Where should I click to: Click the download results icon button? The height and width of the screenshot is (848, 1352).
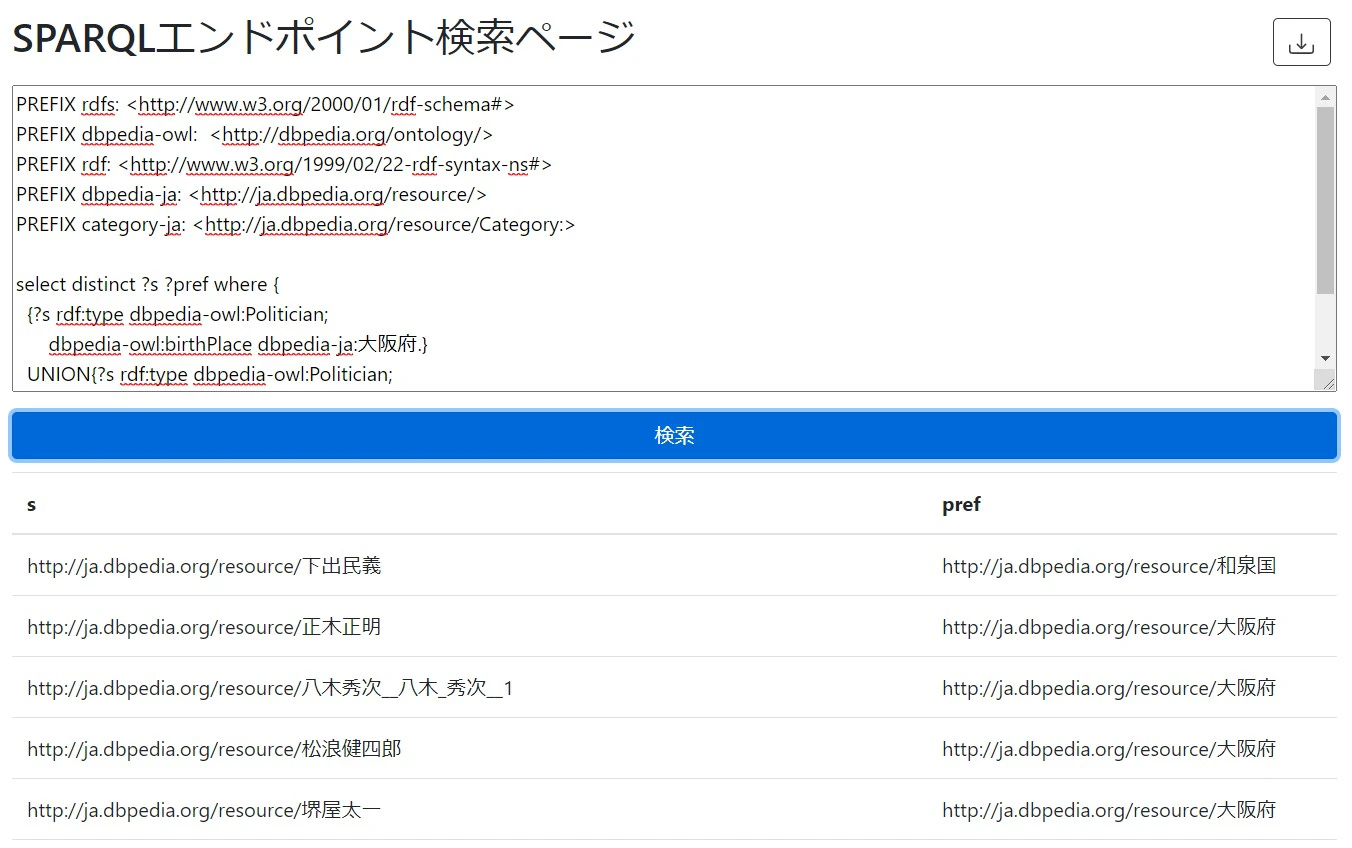(x=1301, y=42)
